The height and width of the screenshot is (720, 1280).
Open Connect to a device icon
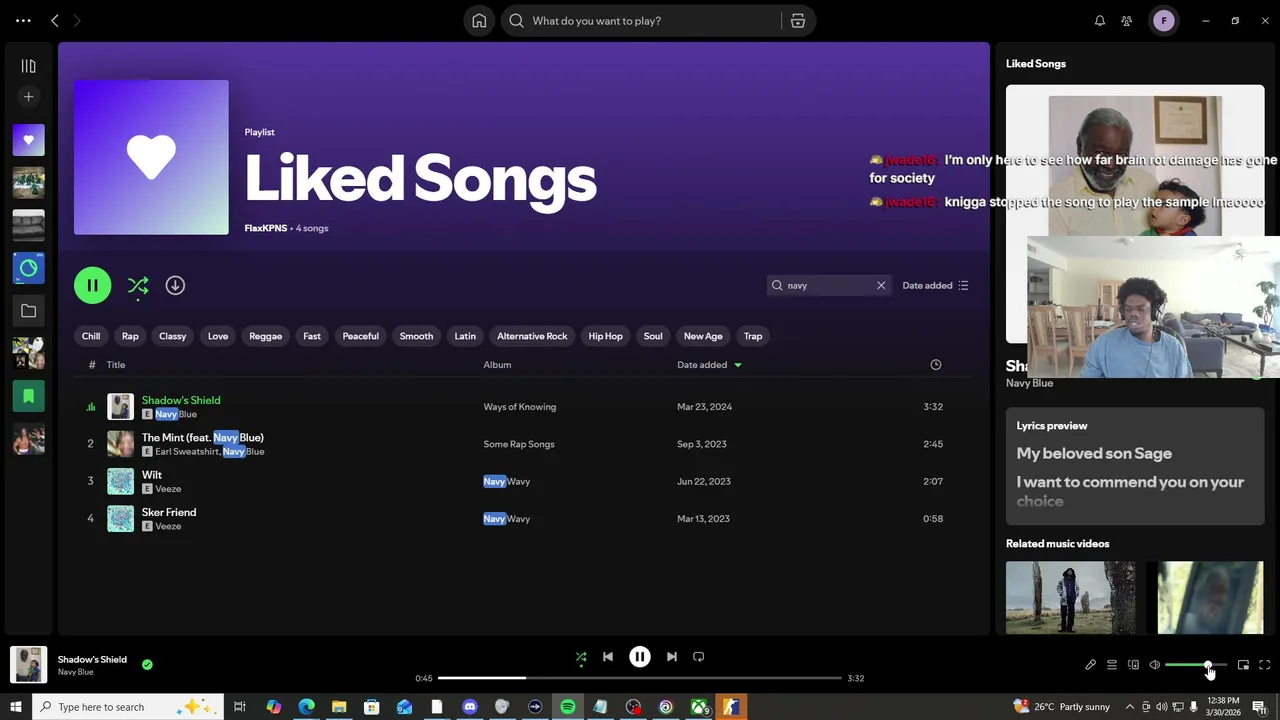pos(1133,665)
